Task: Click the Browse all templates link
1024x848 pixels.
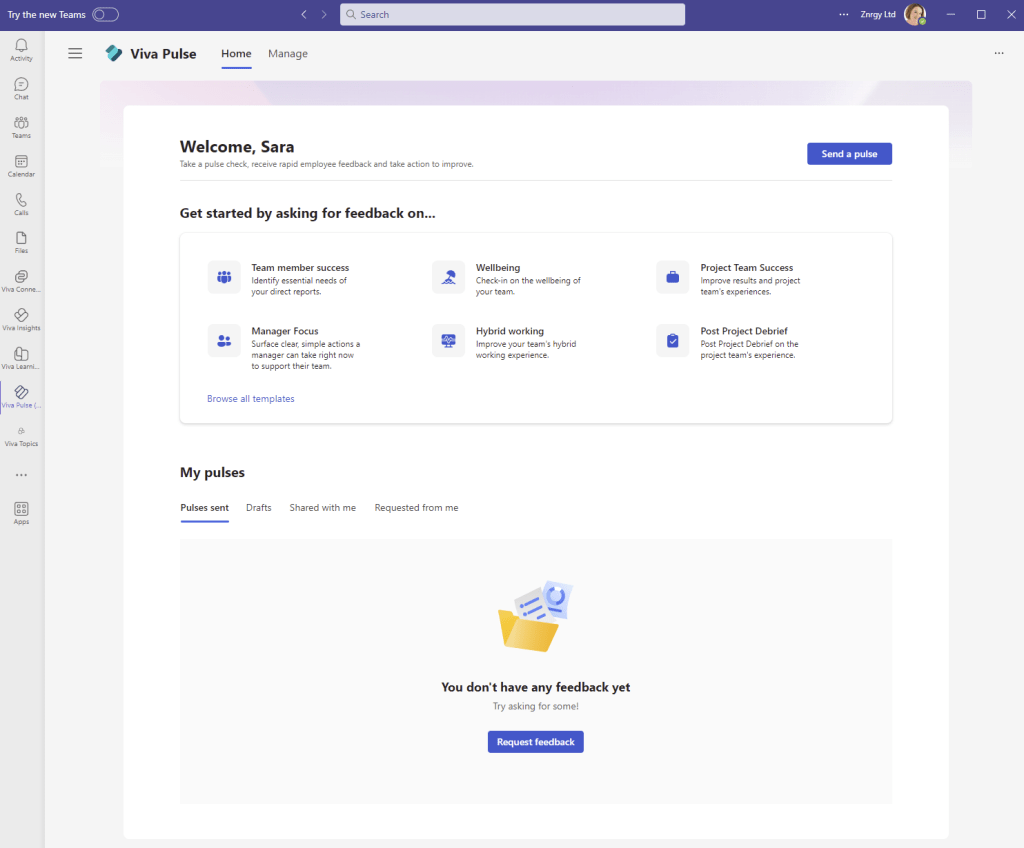Action: 251,399
